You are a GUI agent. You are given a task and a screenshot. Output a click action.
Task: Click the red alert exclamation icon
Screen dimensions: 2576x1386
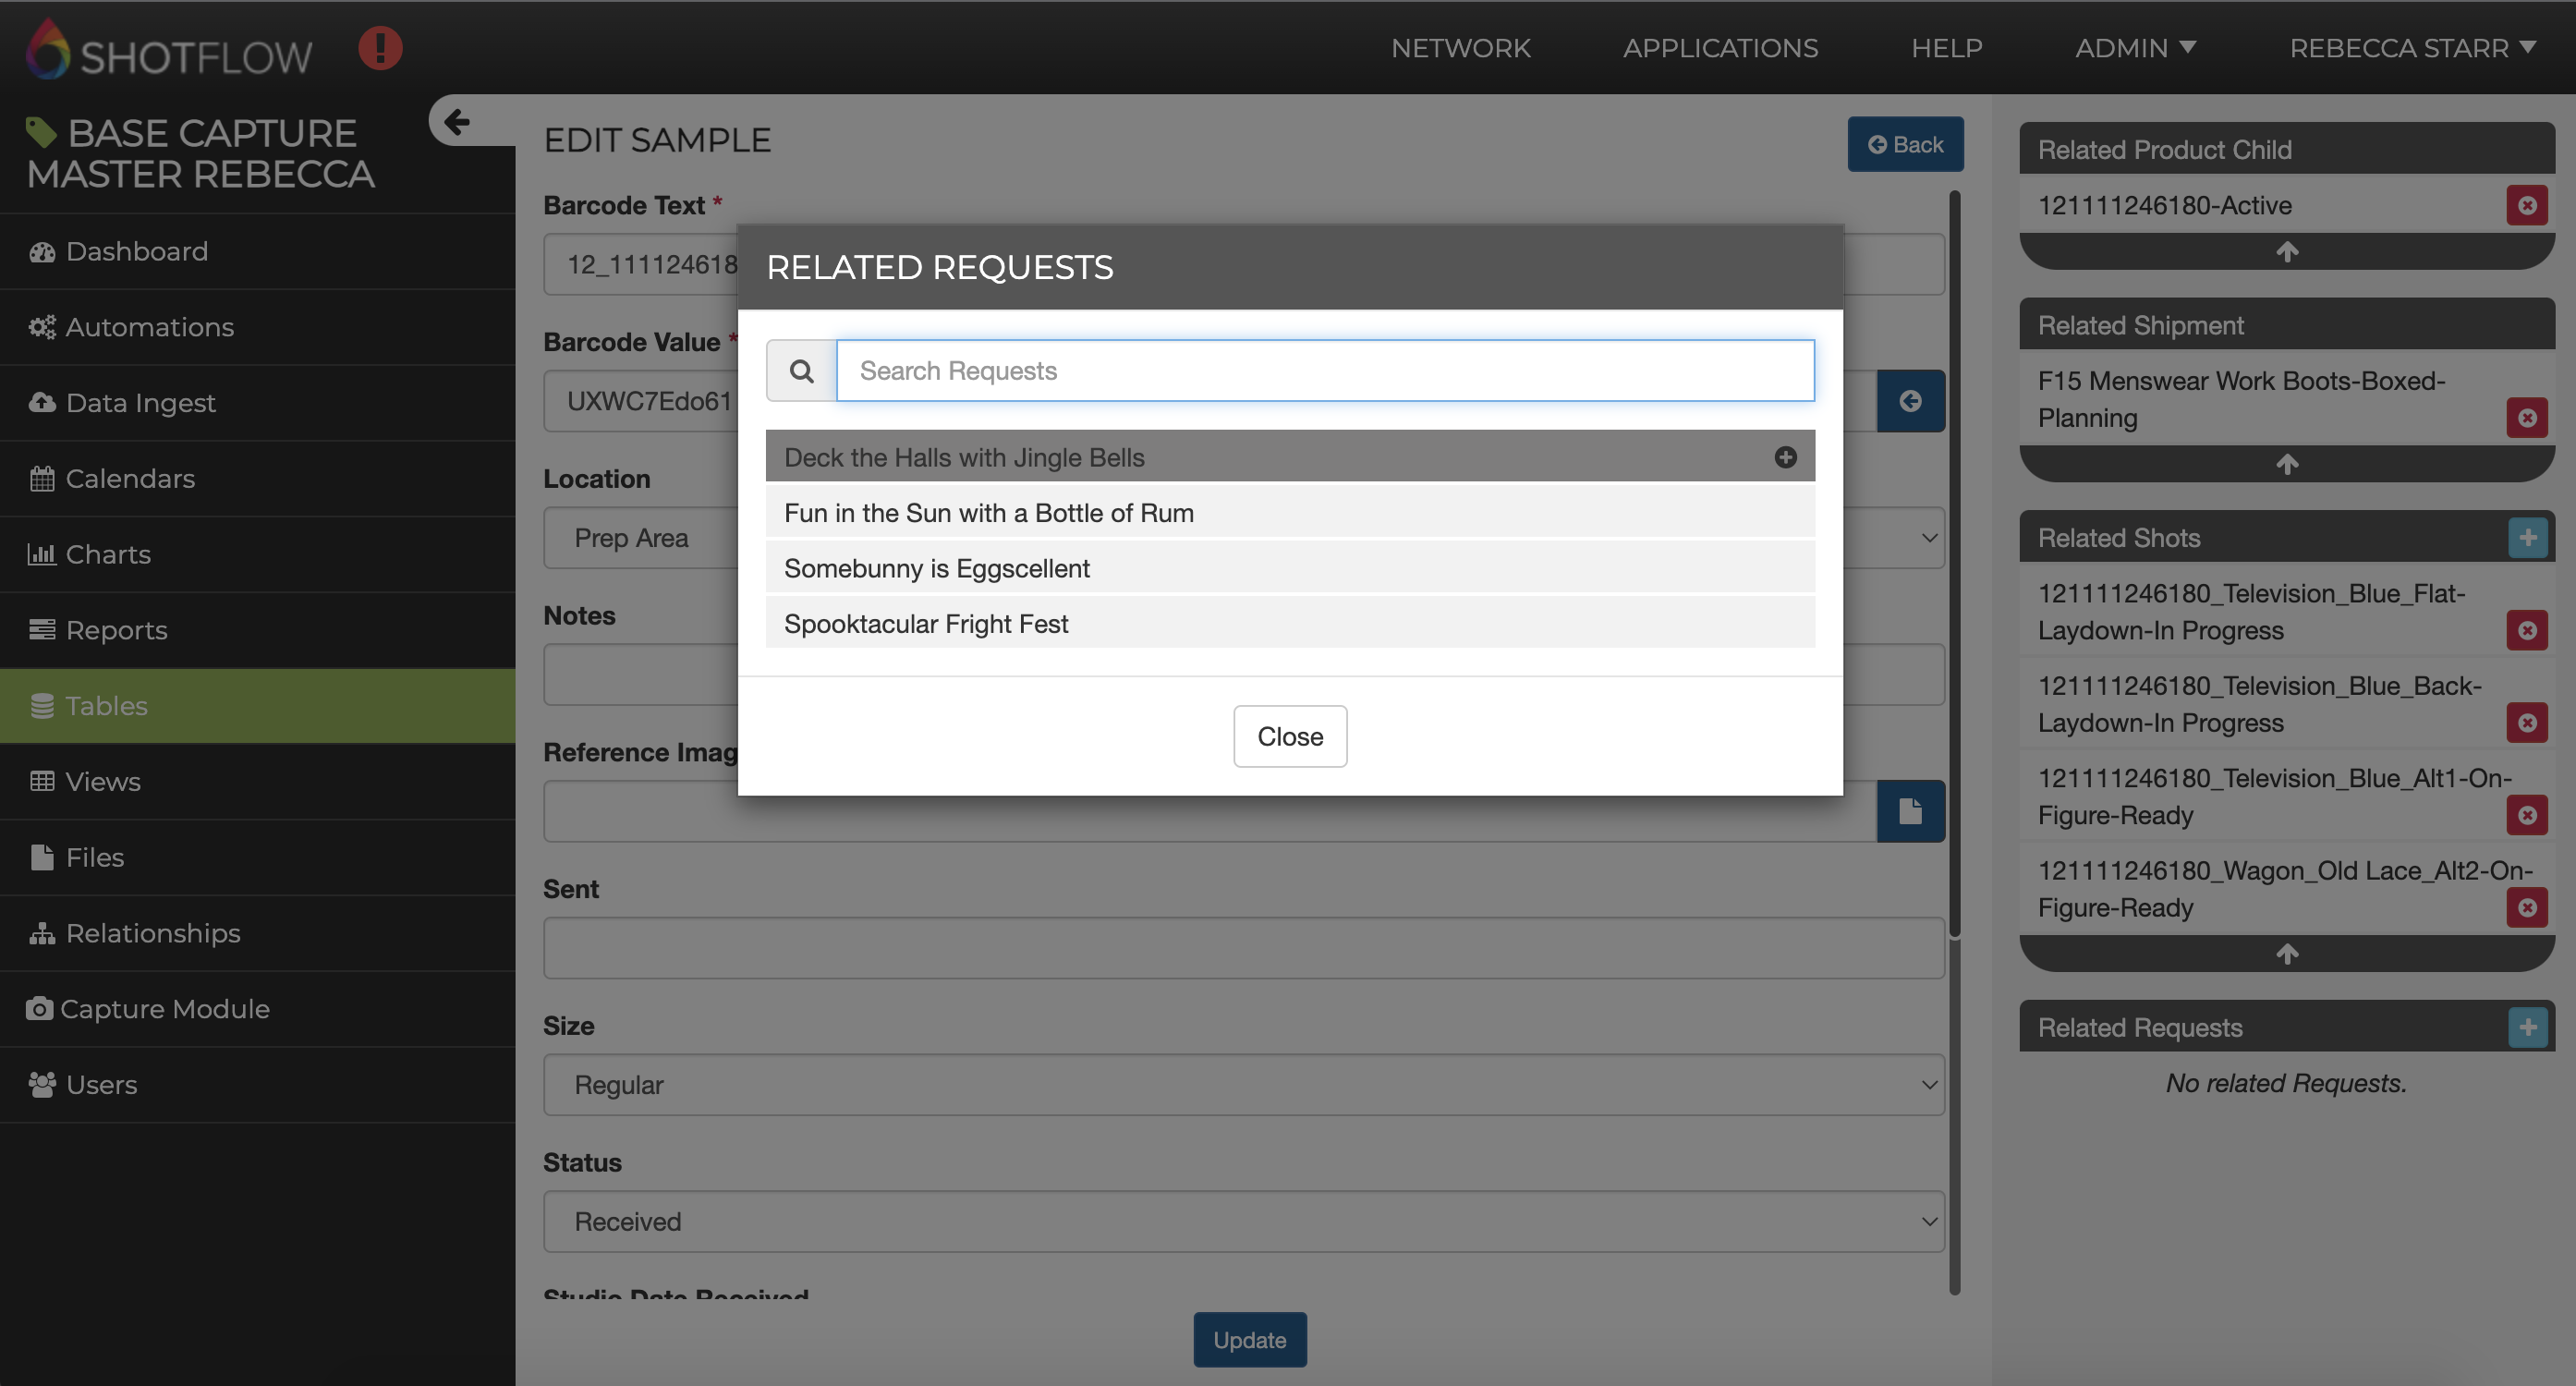tap(380, 48)
